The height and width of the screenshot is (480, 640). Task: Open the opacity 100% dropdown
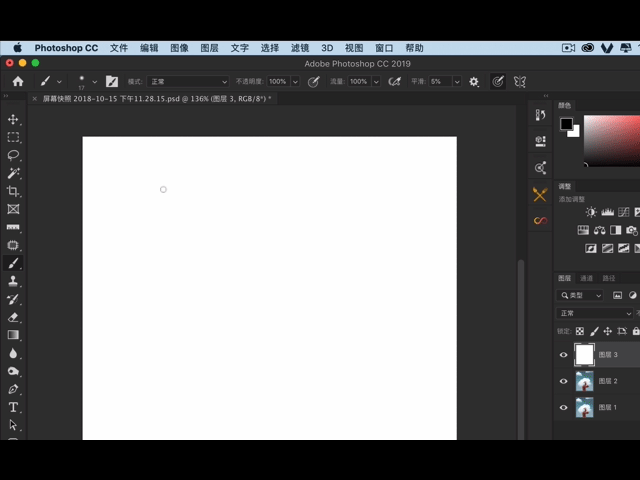(295, 82)
